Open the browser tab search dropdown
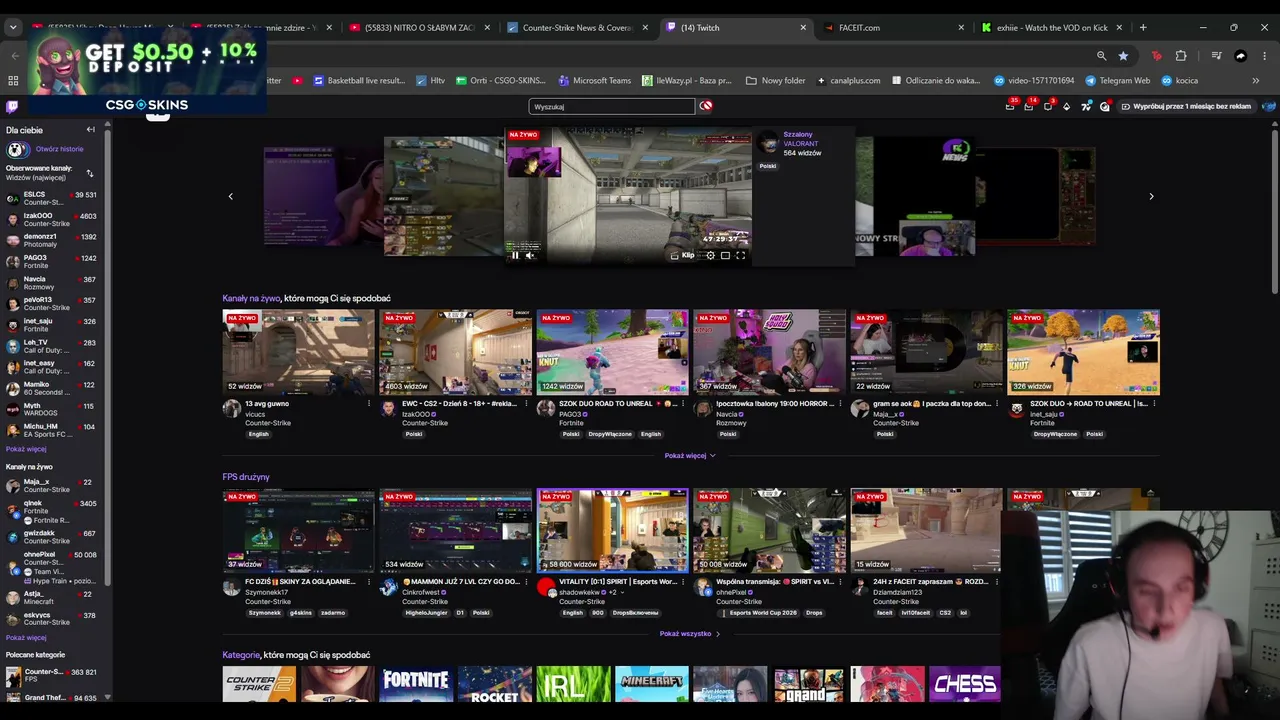This screenshot has width=1280, height=720. (x=13, y=28)
